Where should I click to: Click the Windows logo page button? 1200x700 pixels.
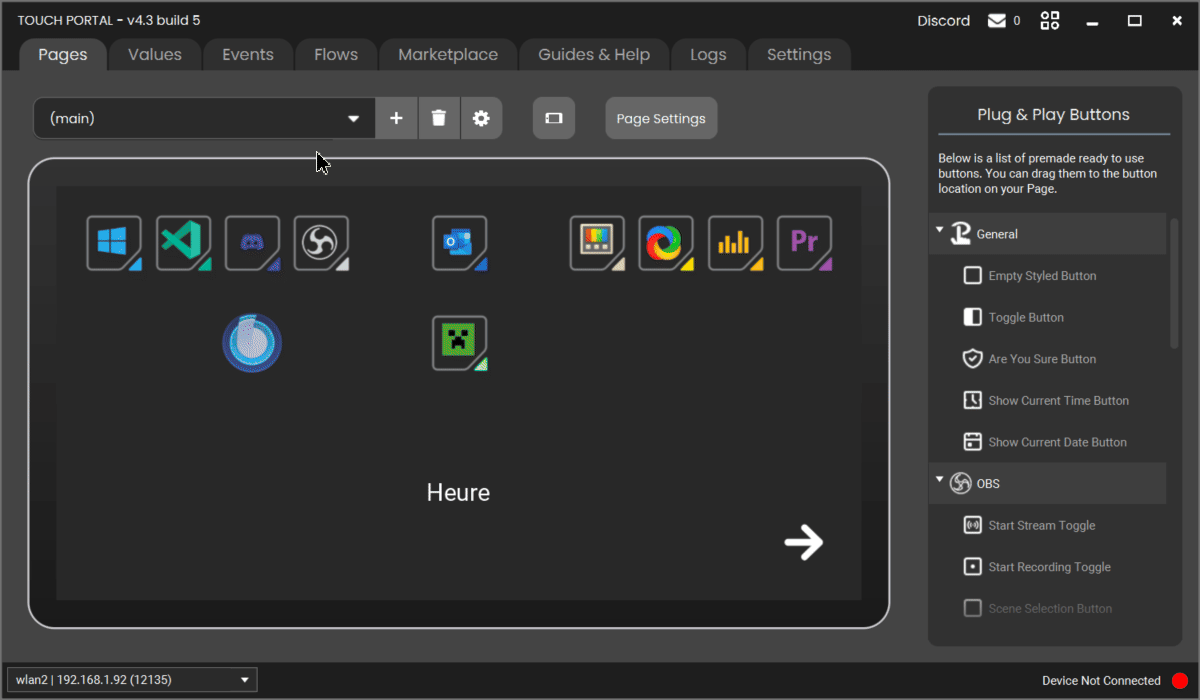pos(114,243)
